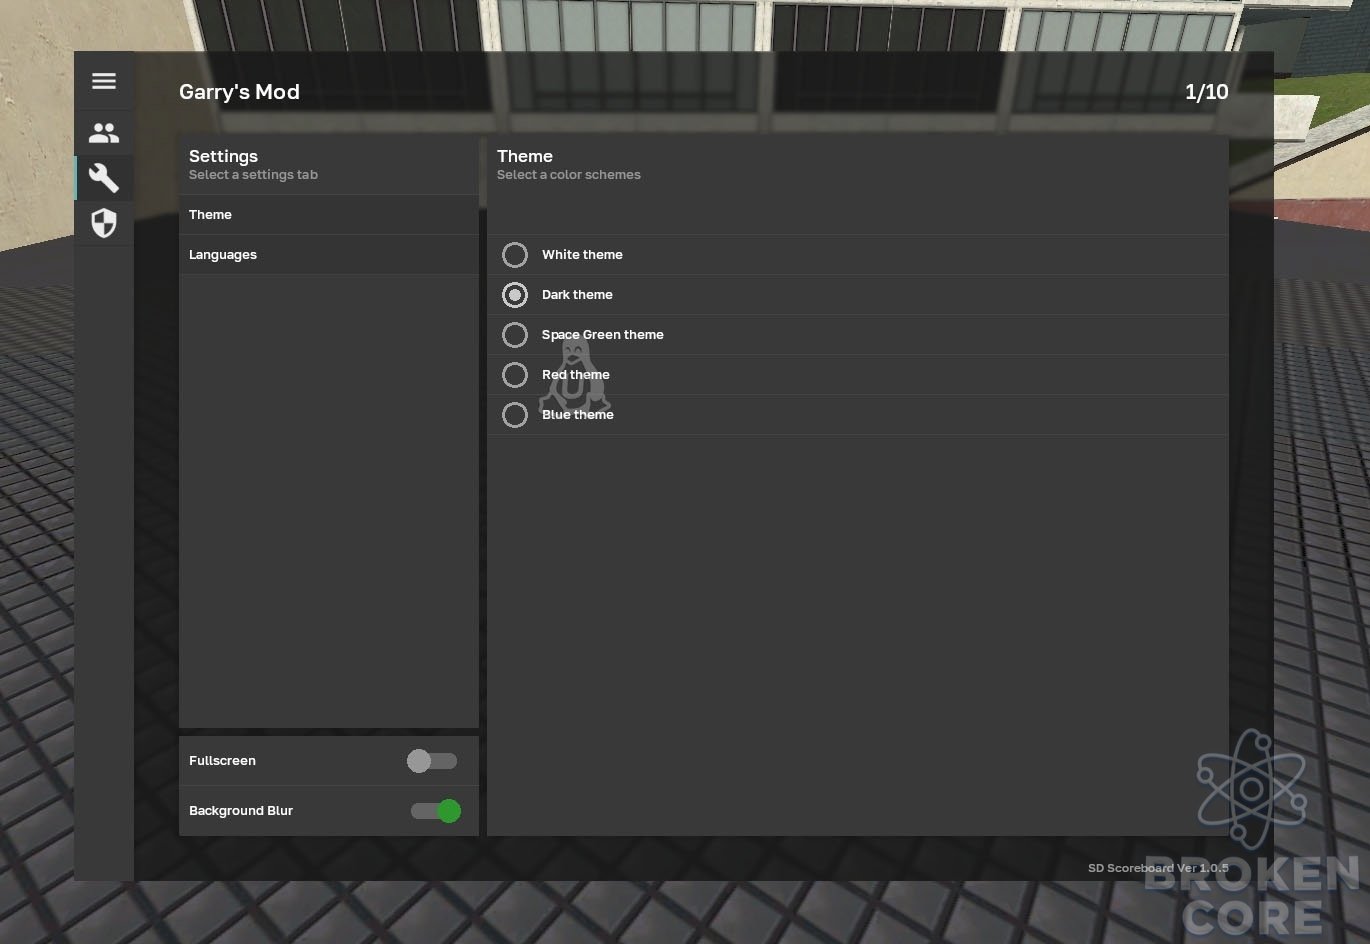Select the Dark theme radio button

coord(515,295)
